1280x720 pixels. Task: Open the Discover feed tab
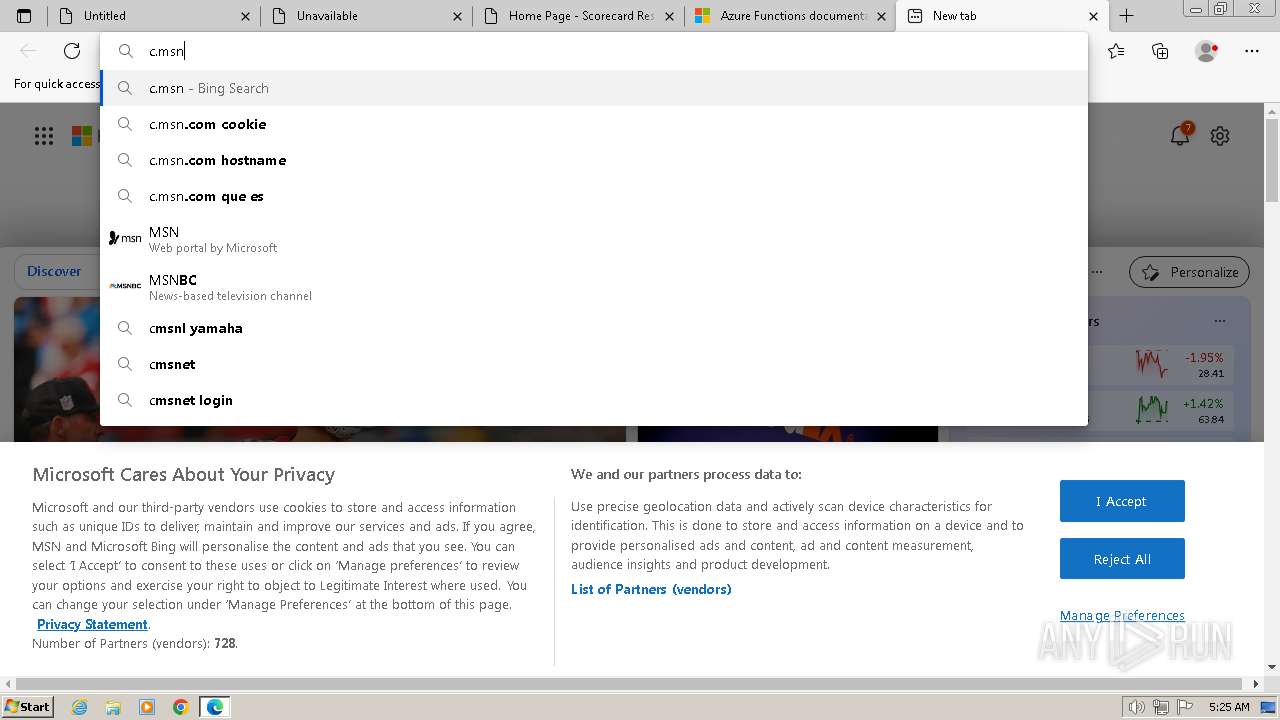click(x=54, y=271)
